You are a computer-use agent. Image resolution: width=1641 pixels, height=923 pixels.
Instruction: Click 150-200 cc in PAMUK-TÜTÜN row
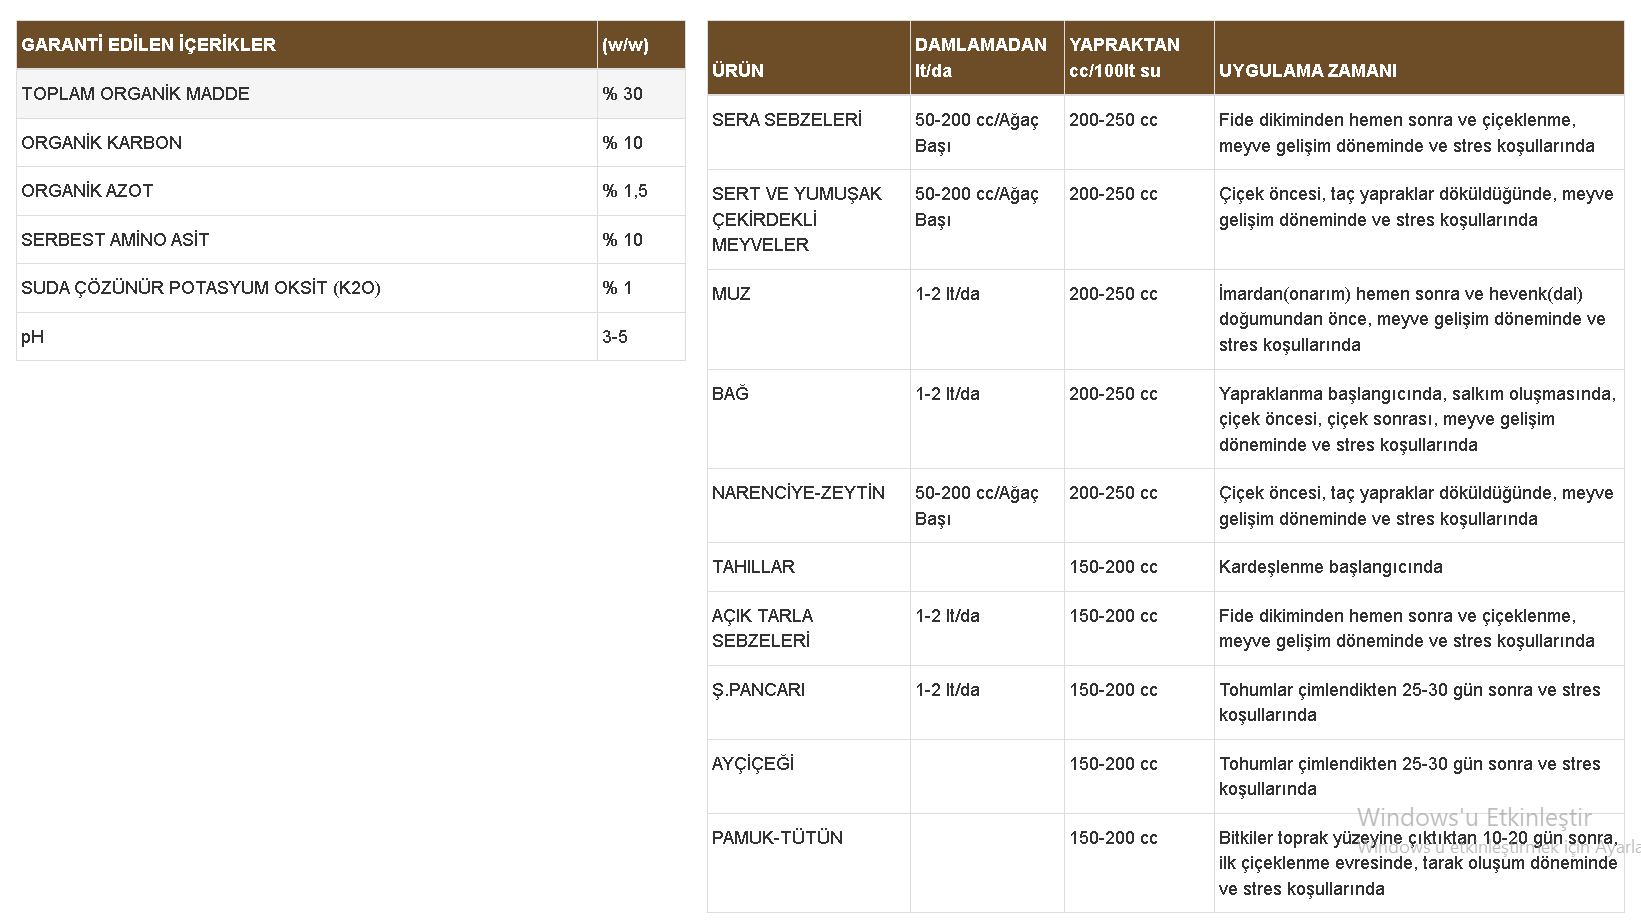tap(1113, 838)
